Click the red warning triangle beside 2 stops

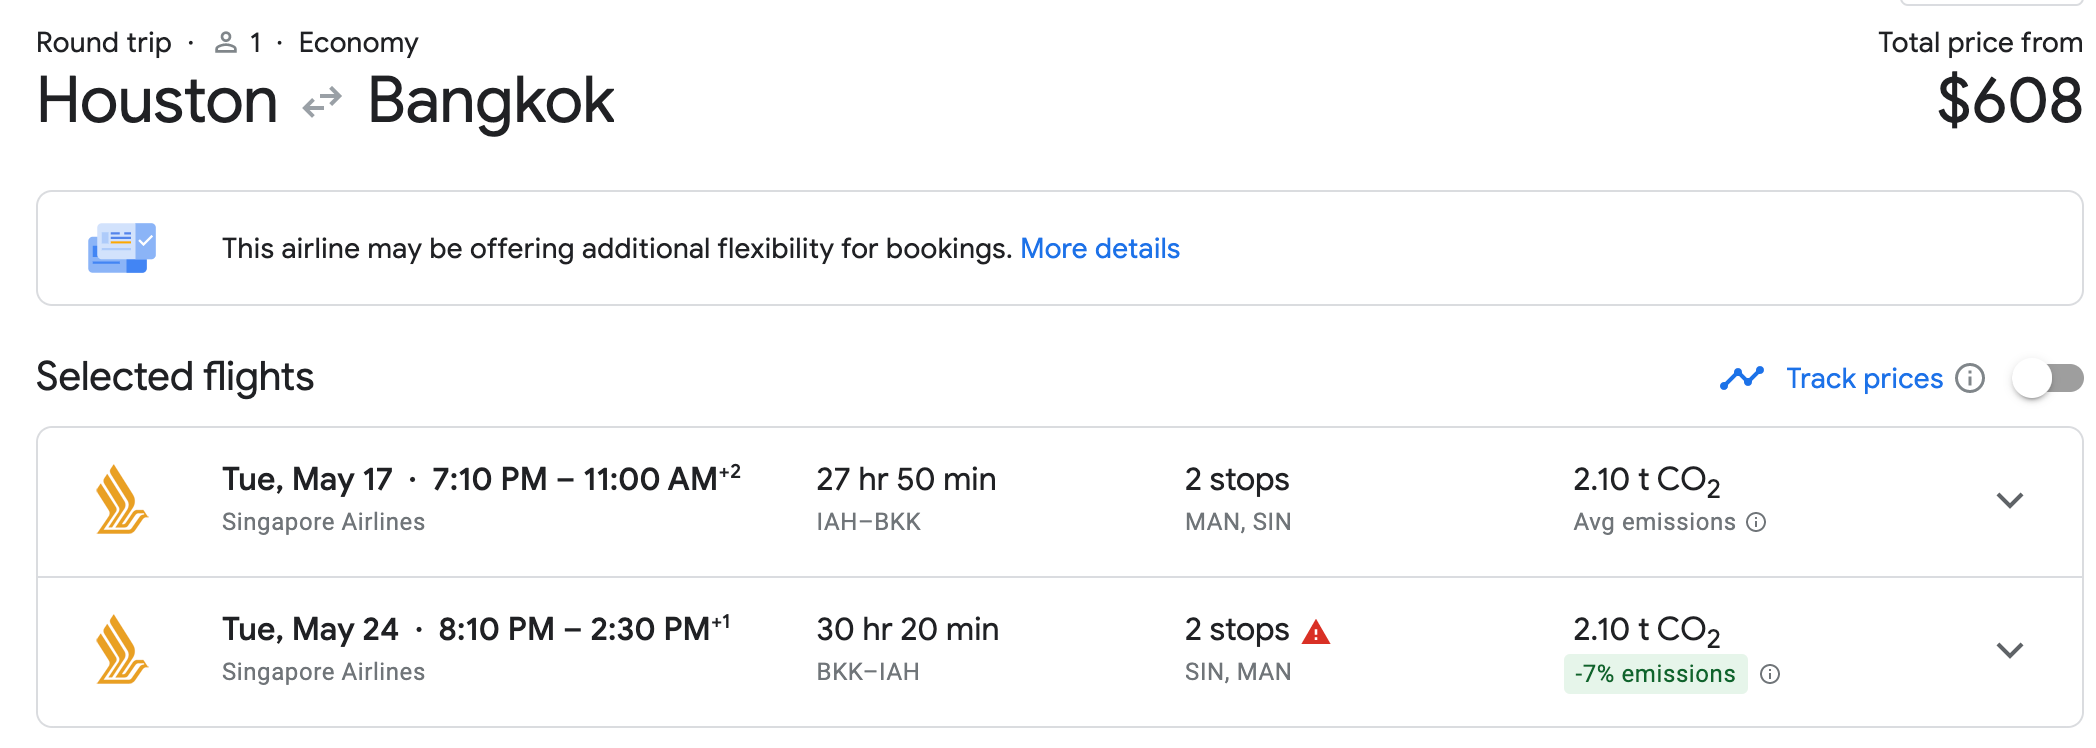coord(1316,632)
